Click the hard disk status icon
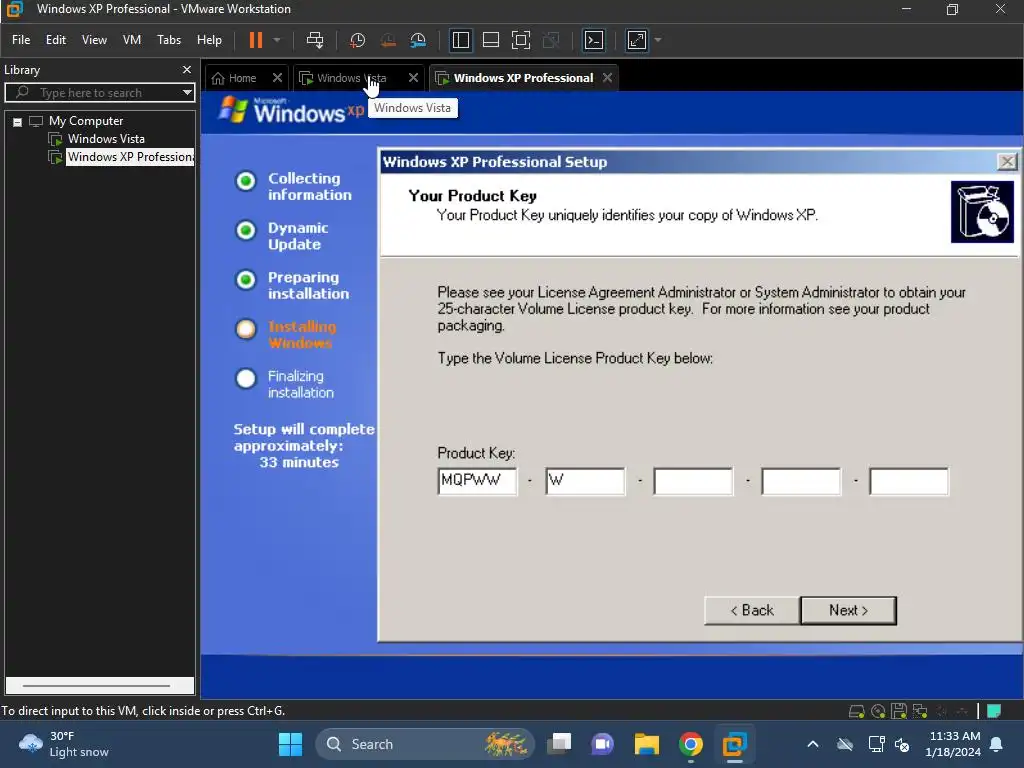 coord(856,711)
